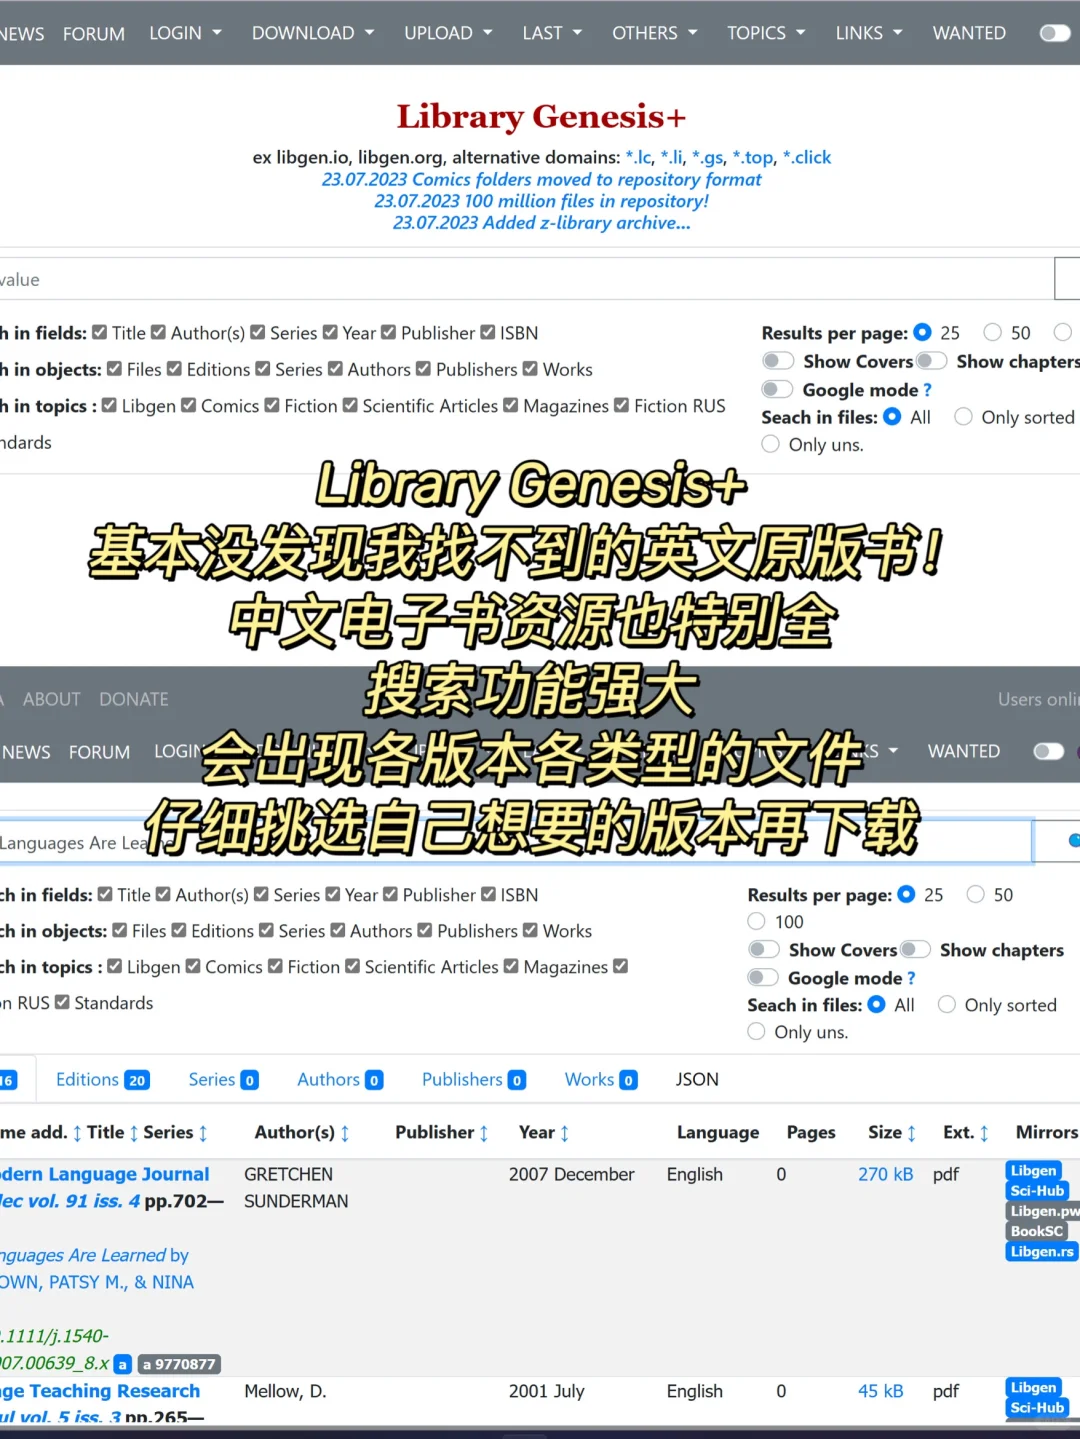Click the 'a 9770877' ID badge

pos(178,1364)
